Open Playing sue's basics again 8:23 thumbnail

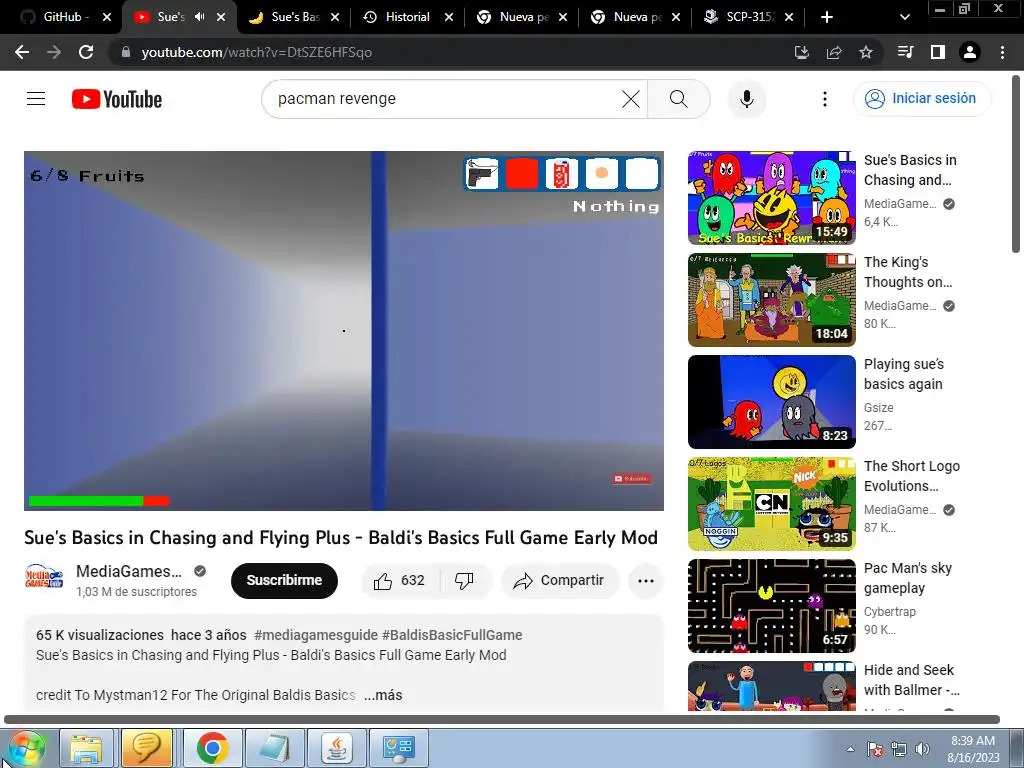[772, 402]
